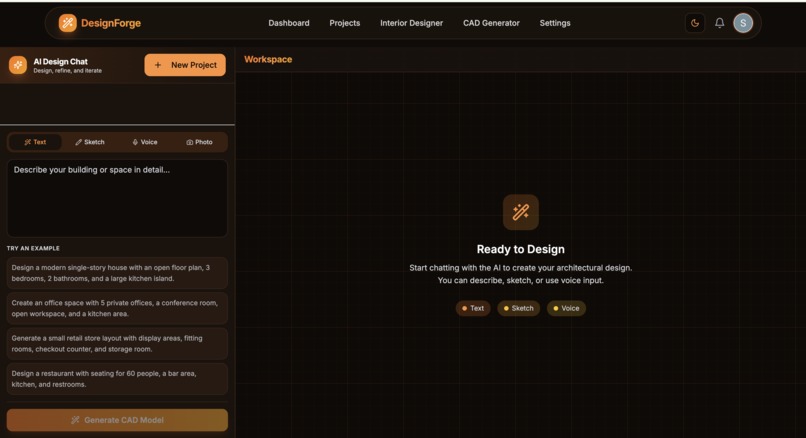The image size is (806, 438).
Task: Focus the building description text area
Action: click(117, 198)
